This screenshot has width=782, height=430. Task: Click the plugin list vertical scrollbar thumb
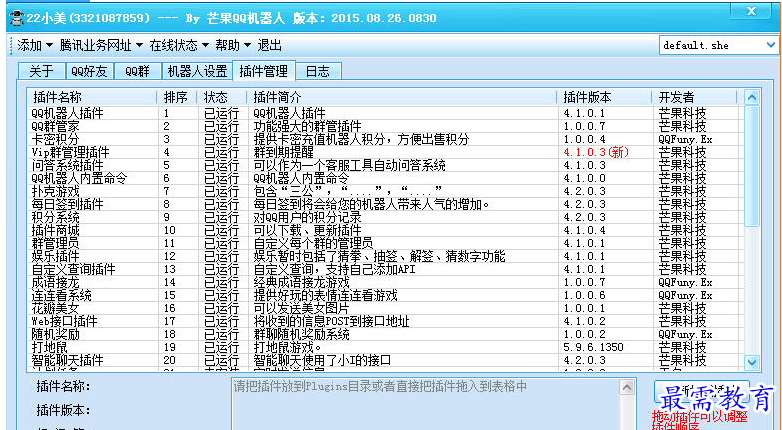click(x=752, y=166)
